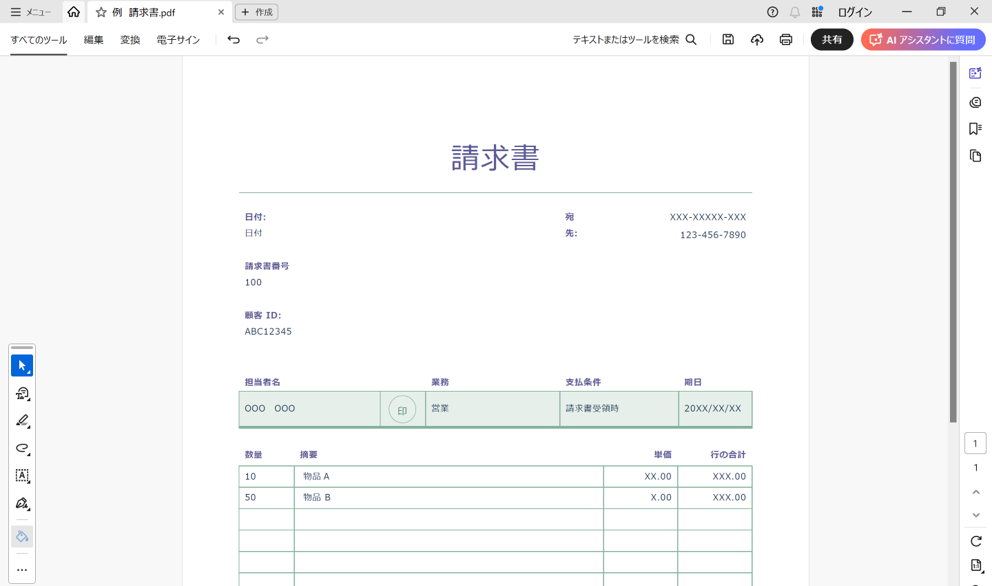This screenshot has width=992, height=586.
Task: Select the lasso annotation tool
Action: pyautogui.click(x=22, y=449)
